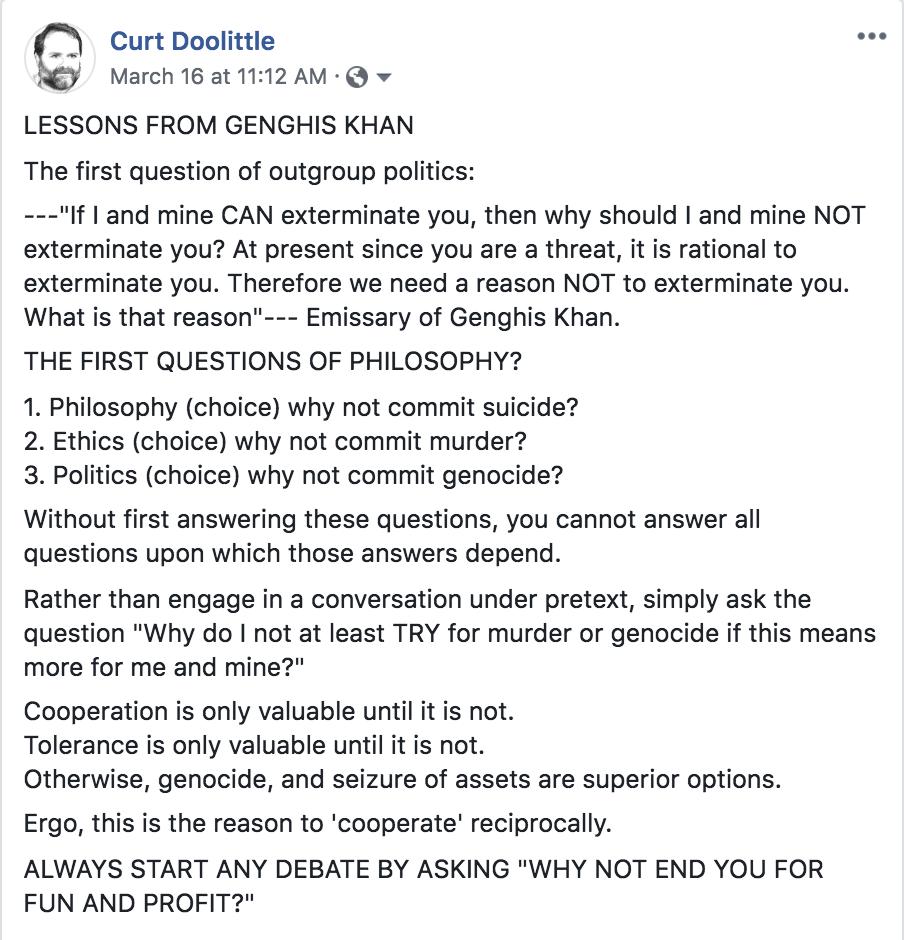
Task: Open the Curt Doolittle author name link
Action: click(192, 41)
